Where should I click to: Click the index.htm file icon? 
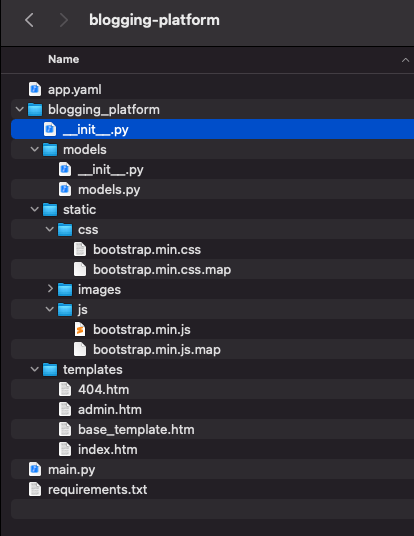coord(65,449)
